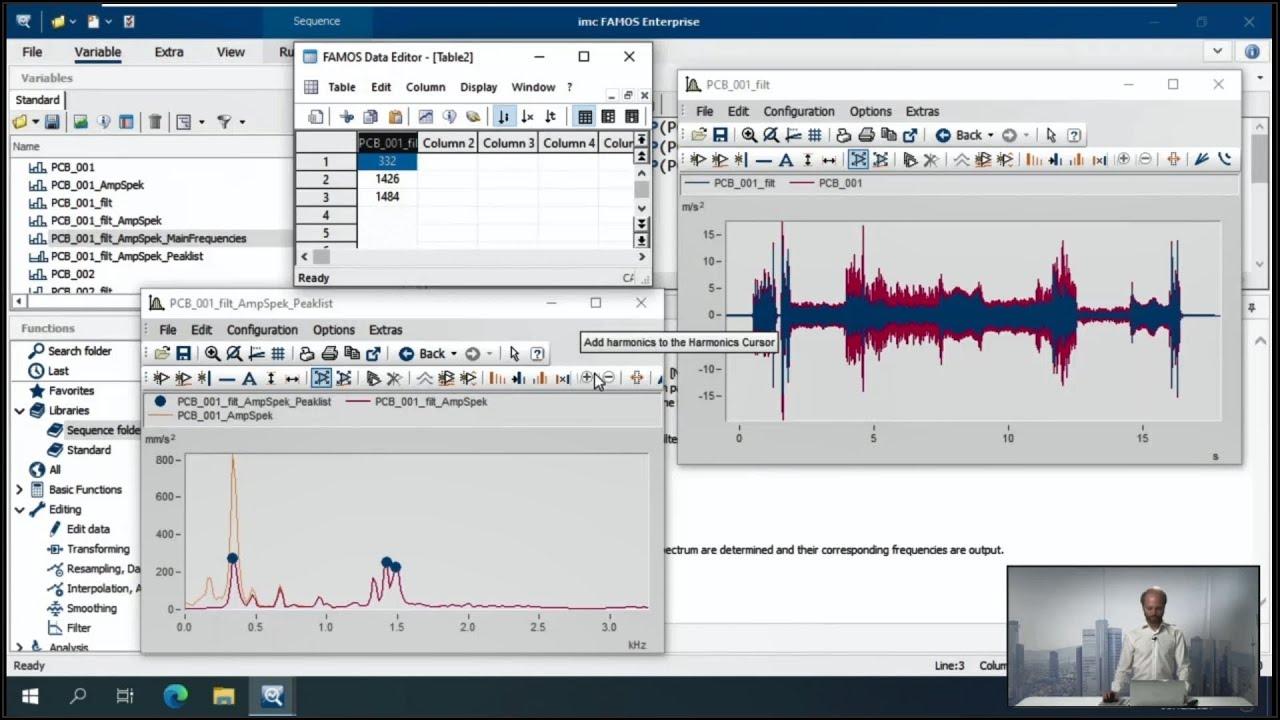Save the Peaklist curve window

pyautogui.click(x=183, y=353)
